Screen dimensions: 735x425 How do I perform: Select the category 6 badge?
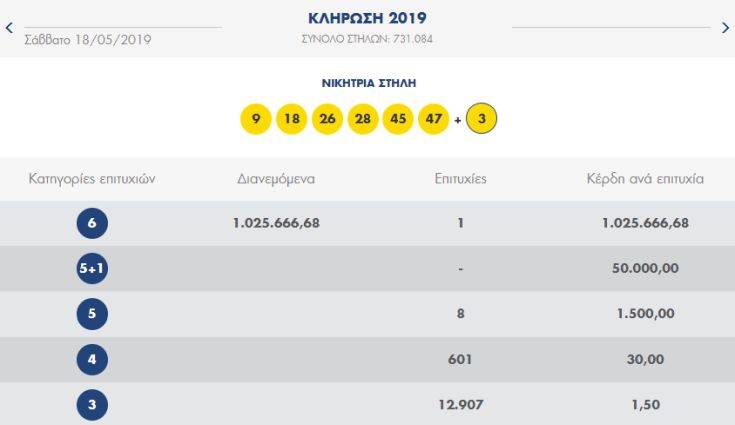[92, 223]
